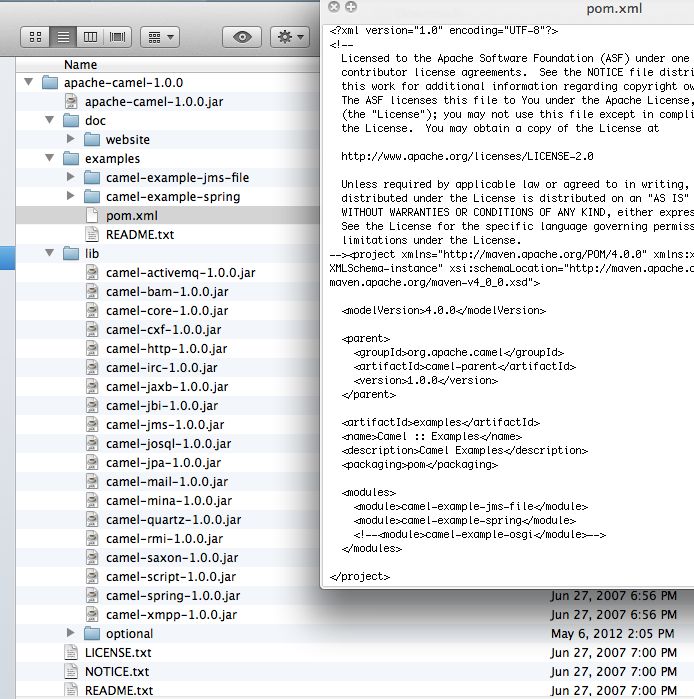Click the May 6, 2012 2:05 PM date
This screenshot has width=694, height=699.
(x=613, y=633)
